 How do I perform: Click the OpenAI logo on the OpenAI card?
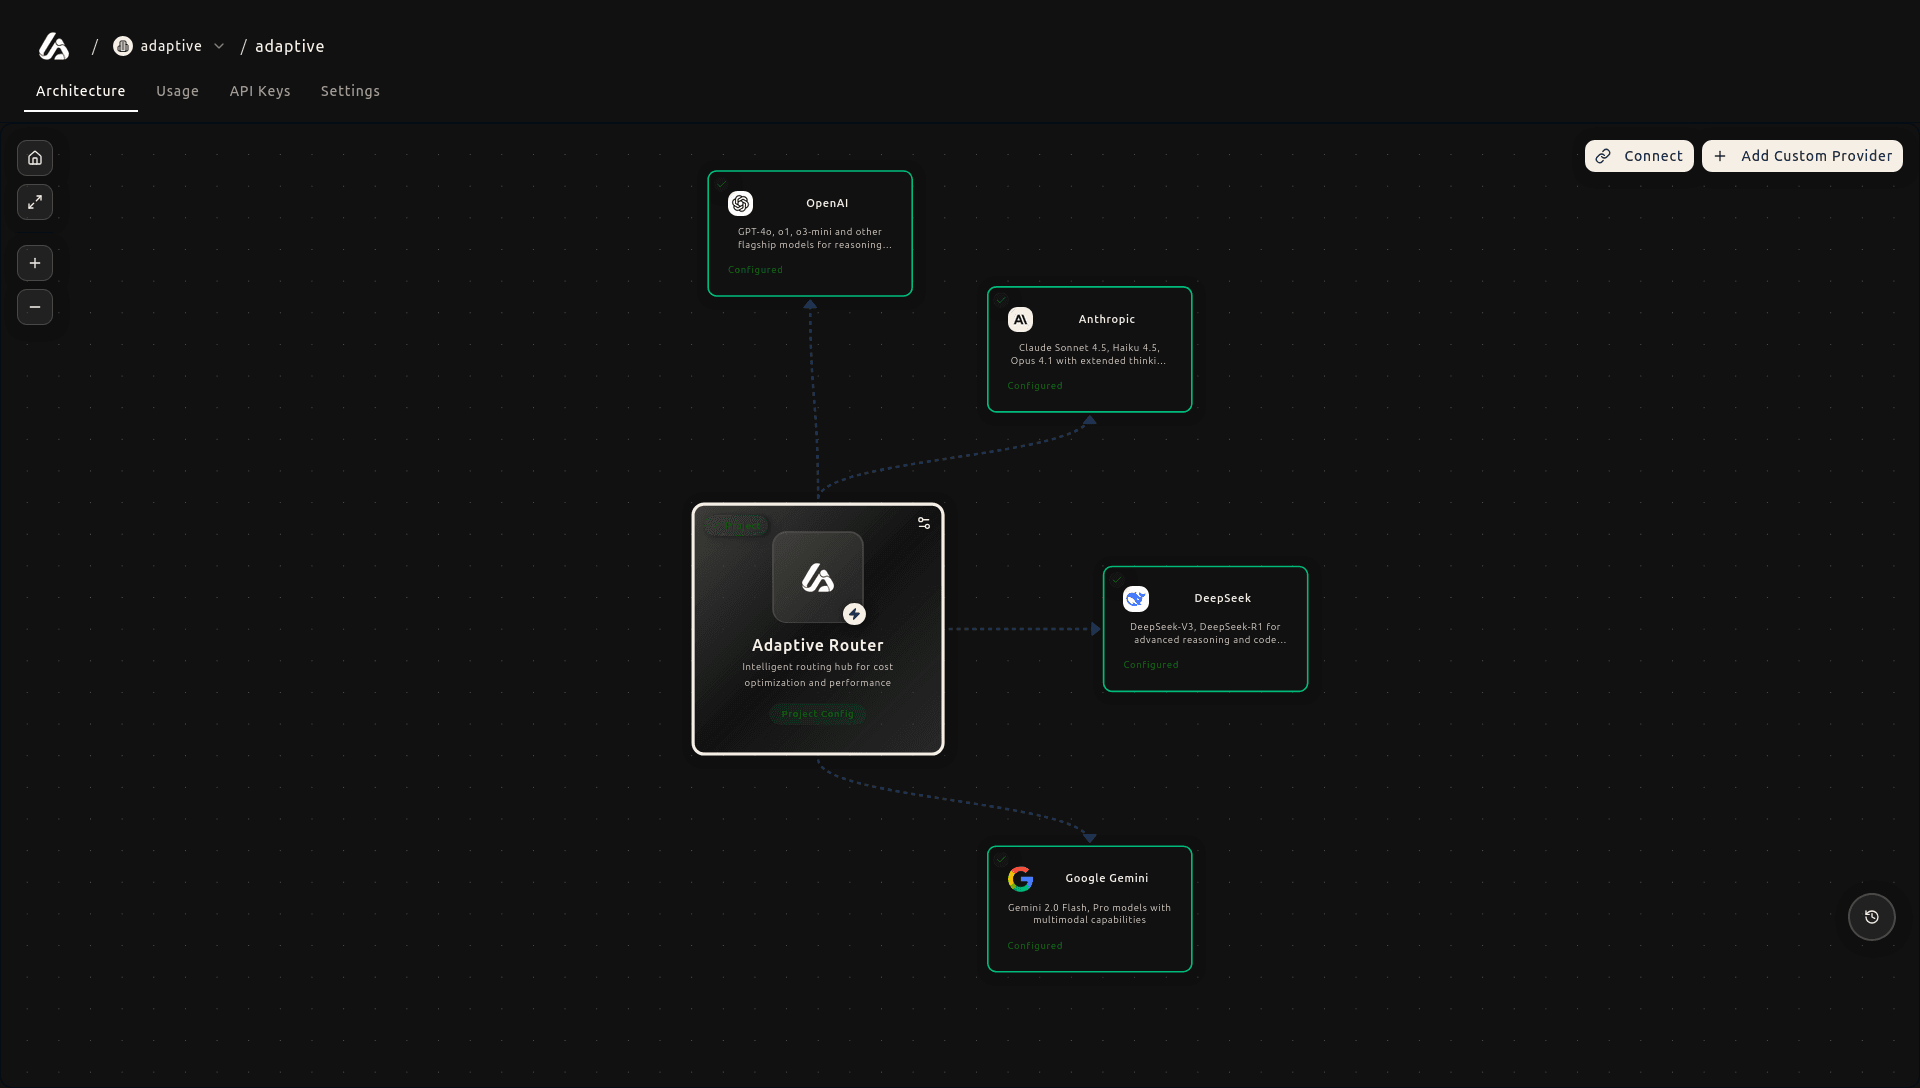pos(740,203)
